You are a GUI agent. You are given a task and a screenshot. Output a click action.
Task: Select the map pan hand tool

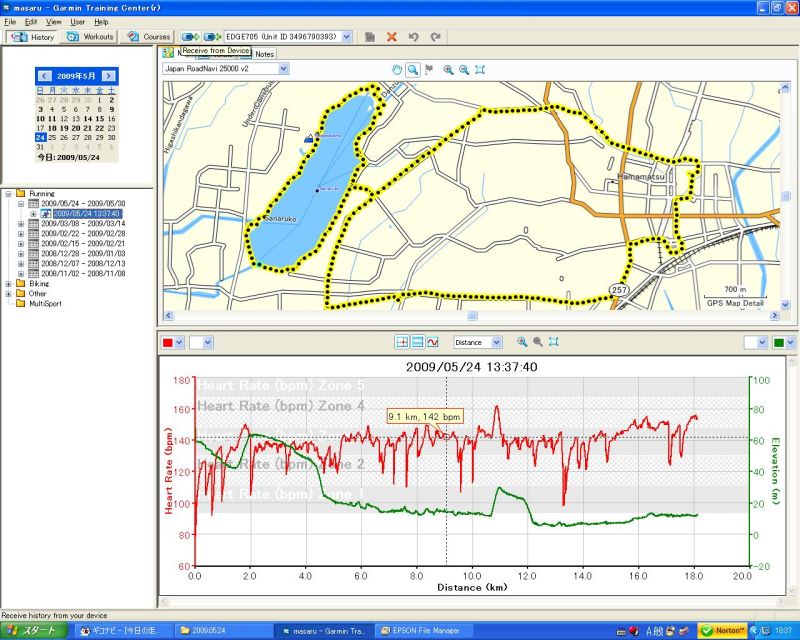pos(397,70)
